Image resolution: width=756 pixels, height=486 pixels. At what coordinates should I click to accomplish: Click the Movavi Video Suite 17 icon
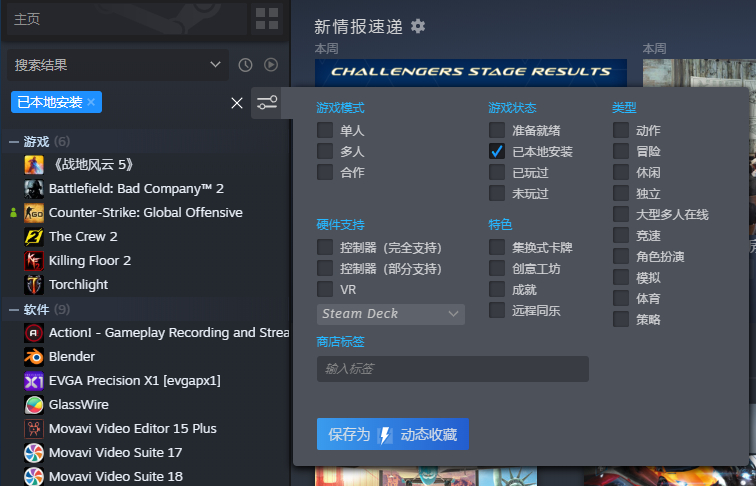point(34,453)
